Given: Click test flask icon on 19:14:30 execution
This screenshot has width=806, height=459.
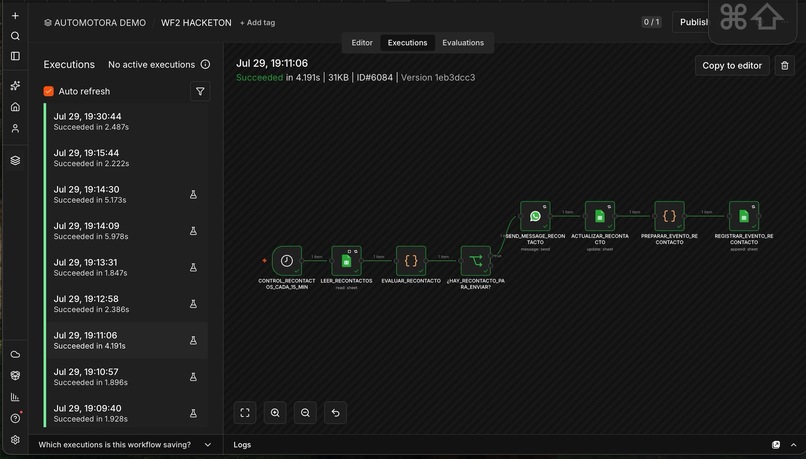Looking at the screenshot, I should (x=193, y=194).
